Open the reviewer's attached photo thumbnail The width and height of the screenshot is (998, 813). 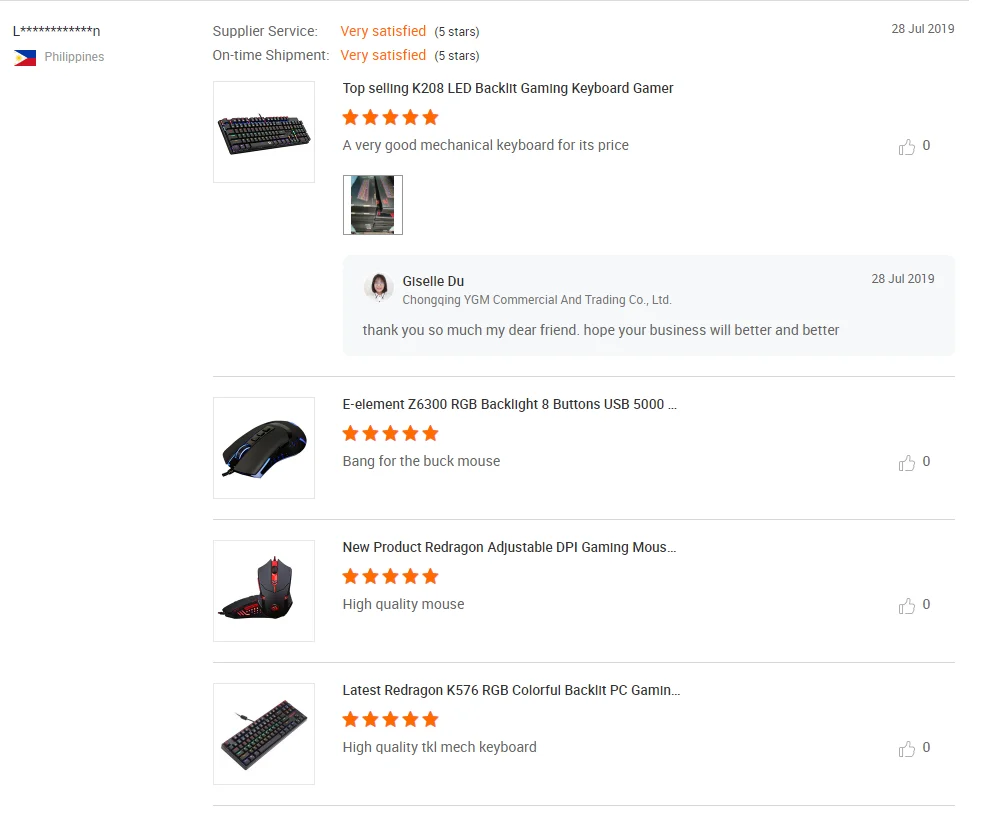click(373, 205)
